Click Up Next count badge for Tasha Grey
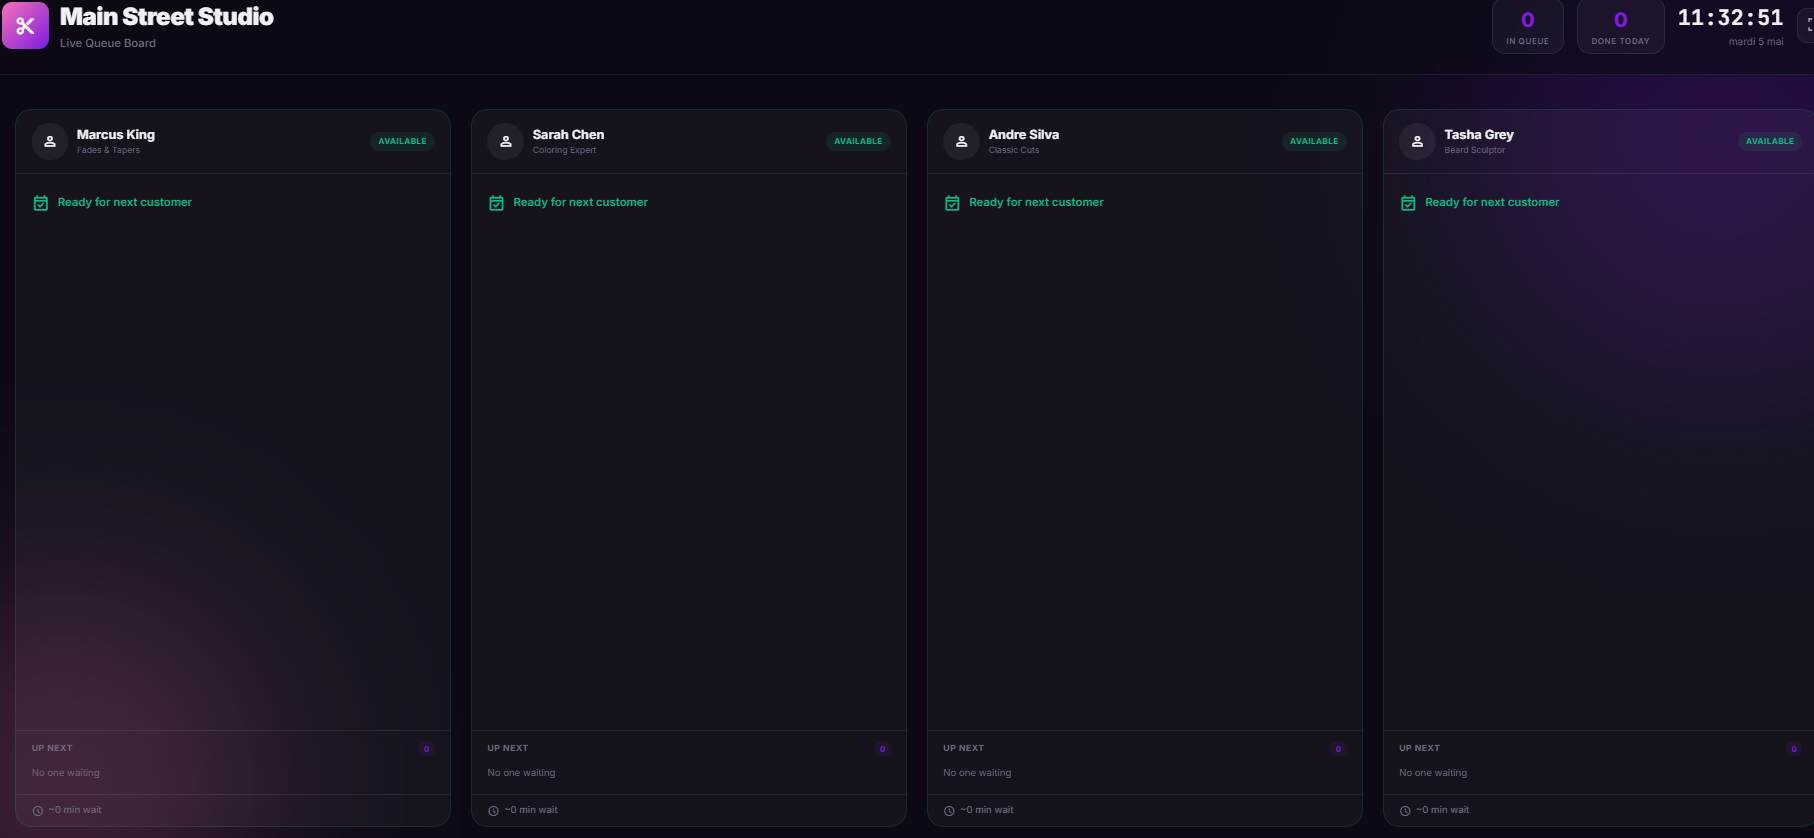Screen dimensions: 1814x838 [1794, 749]
